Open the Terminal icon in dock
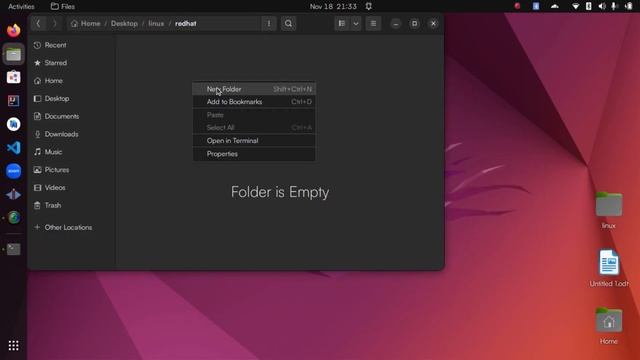This screenshot has width=640, height=360. (13, 249)
